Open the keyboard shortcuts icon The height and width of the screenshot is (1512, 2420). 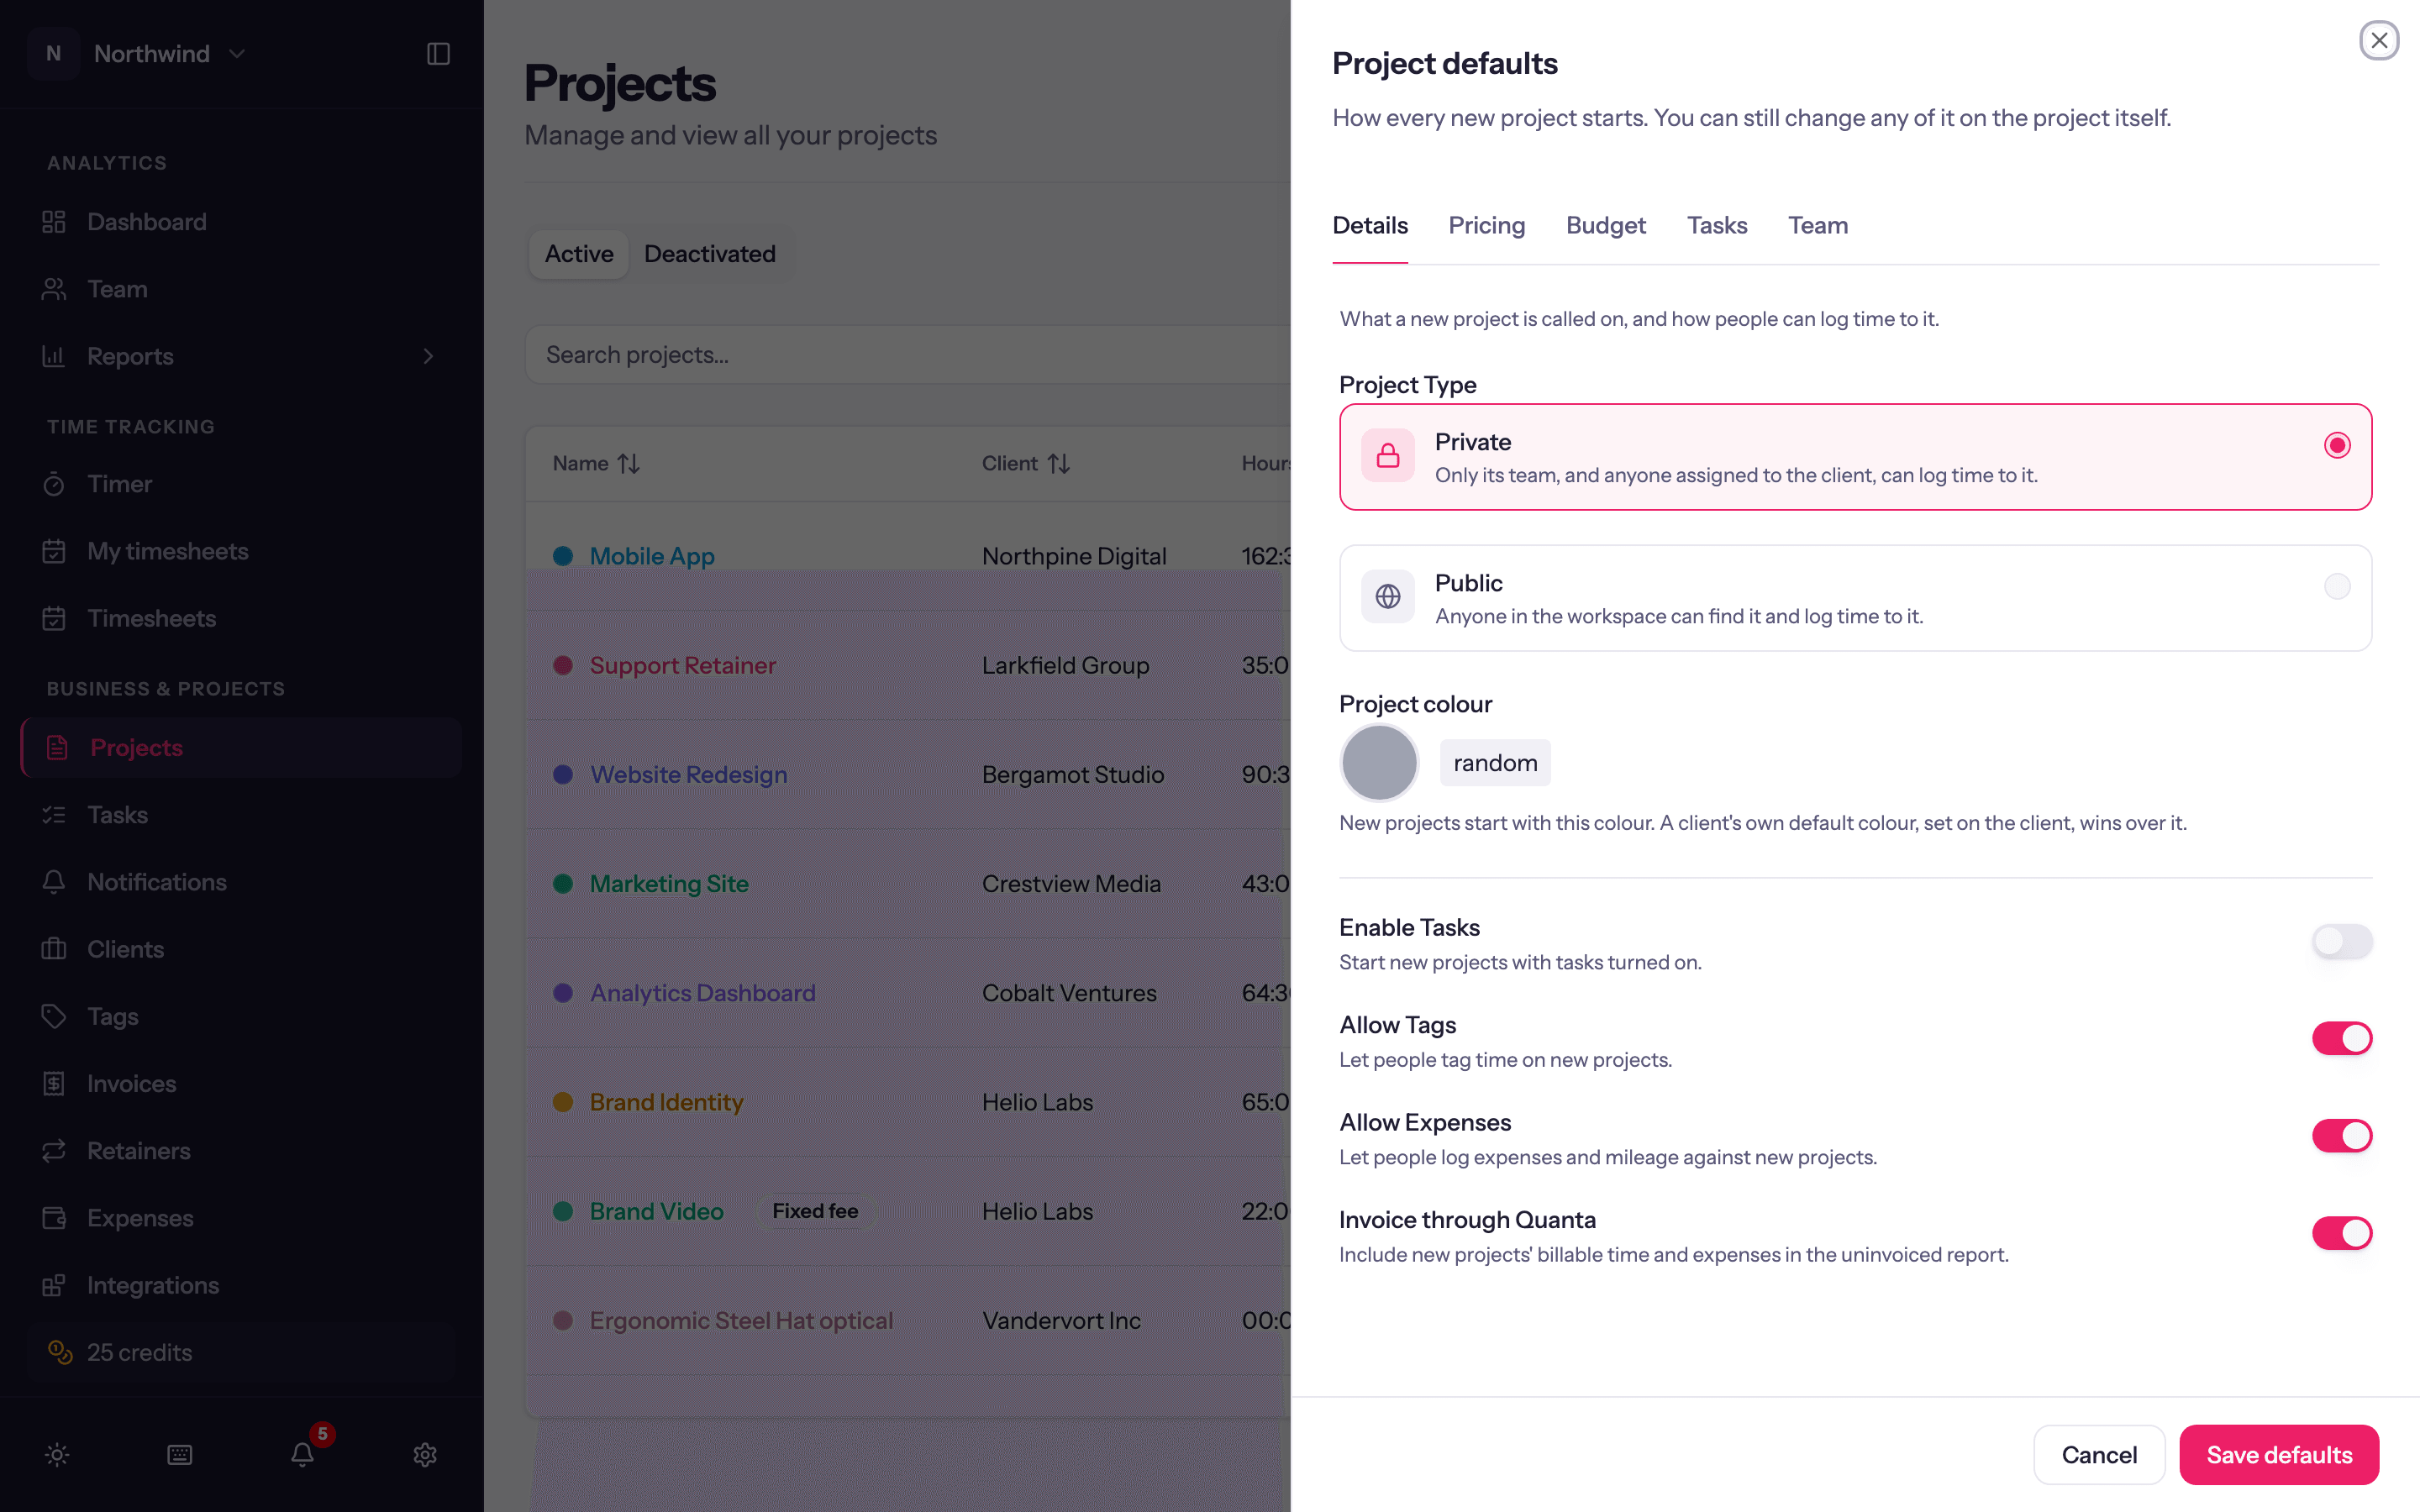coord(180,1454)
